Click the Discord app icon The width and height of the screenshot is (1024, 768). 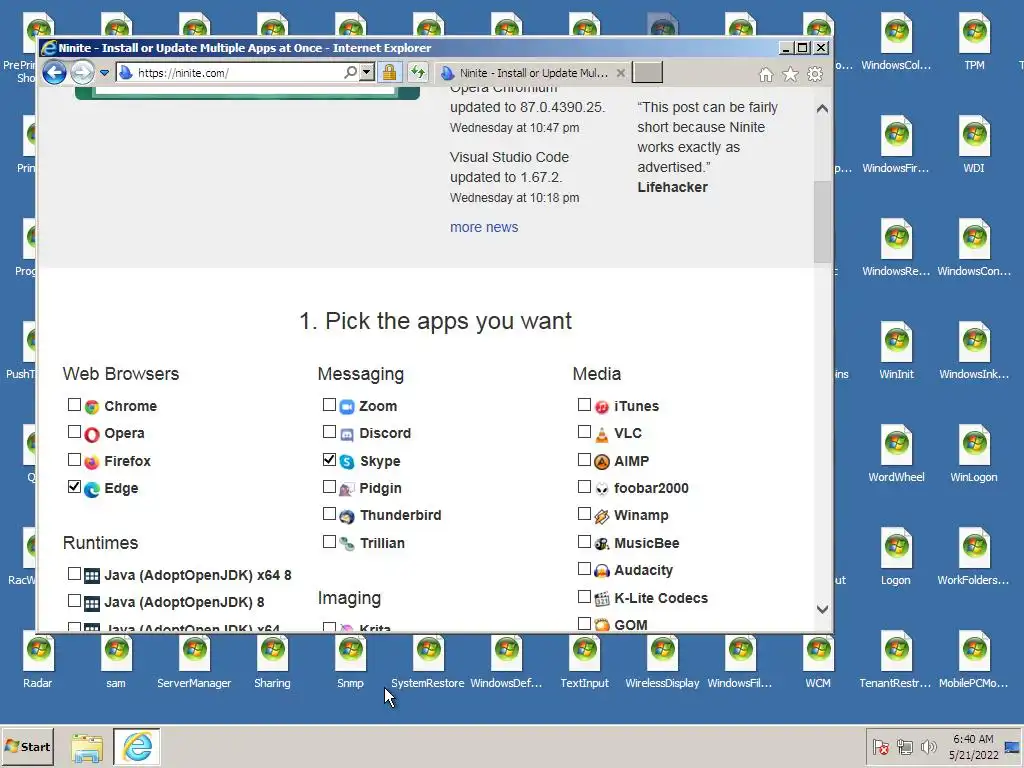click(347, 434)
